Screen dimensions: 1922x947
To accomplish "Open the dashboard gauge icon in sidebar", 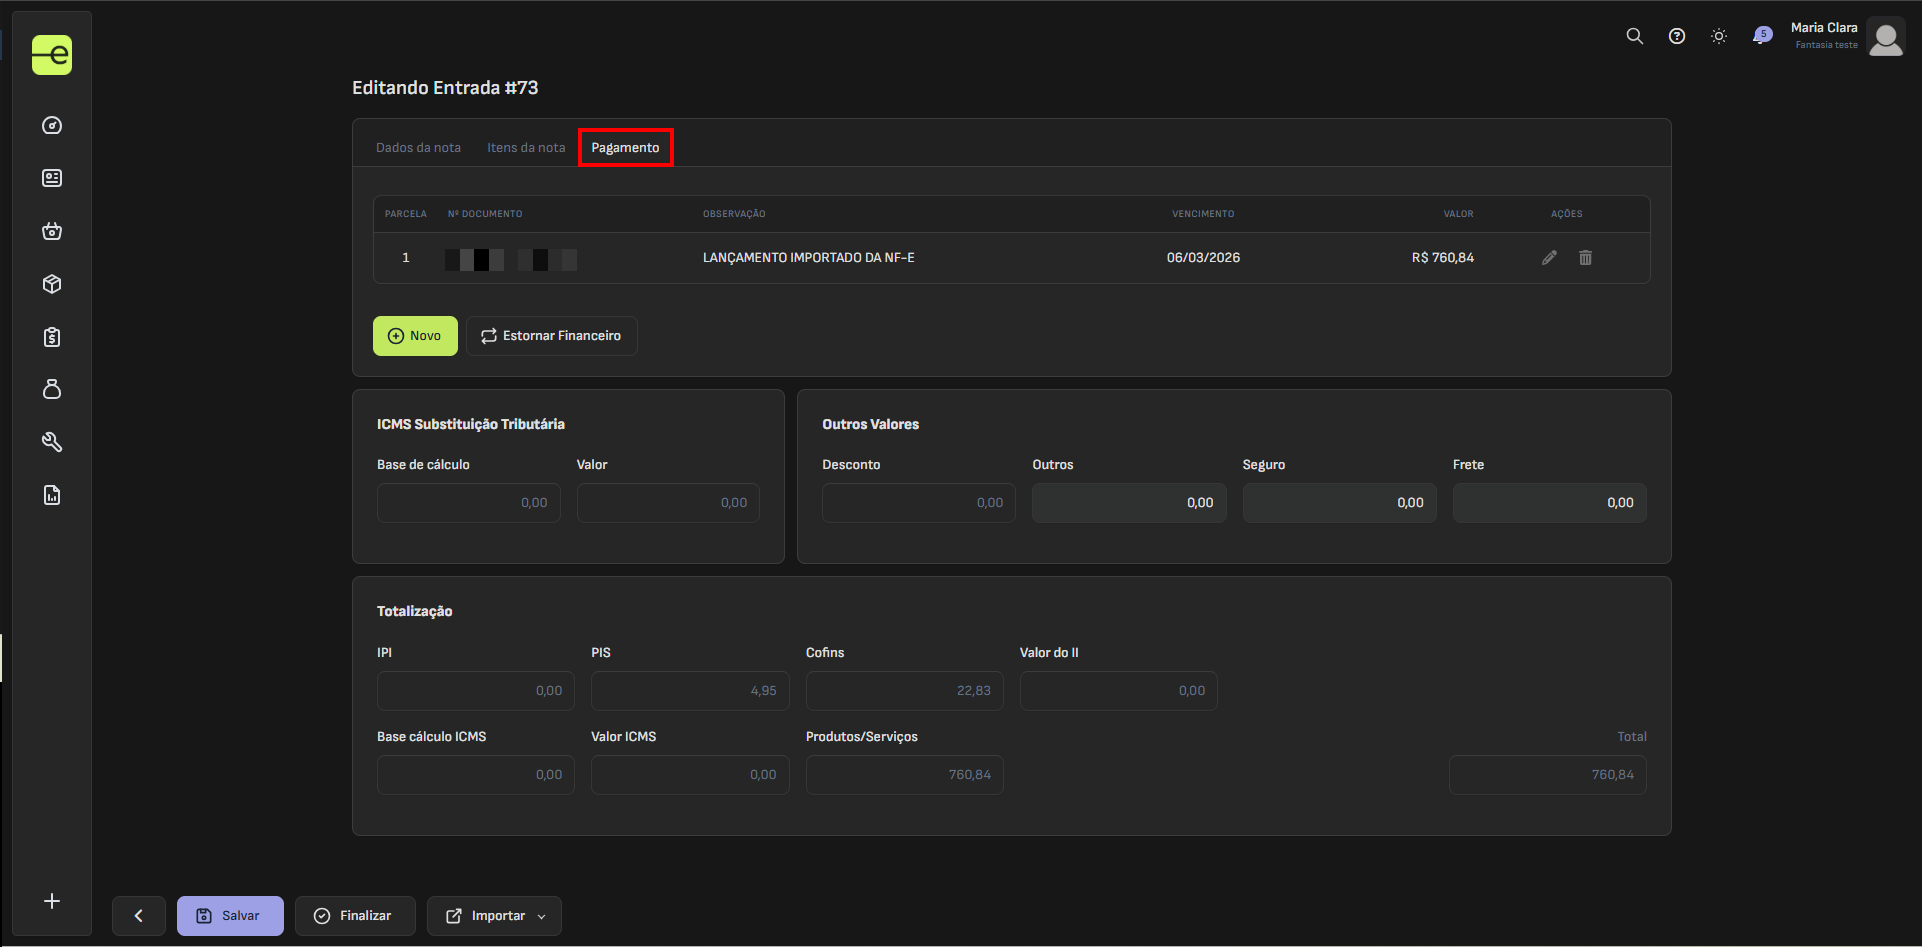I will pyautogui.click(x=52, y=125).
